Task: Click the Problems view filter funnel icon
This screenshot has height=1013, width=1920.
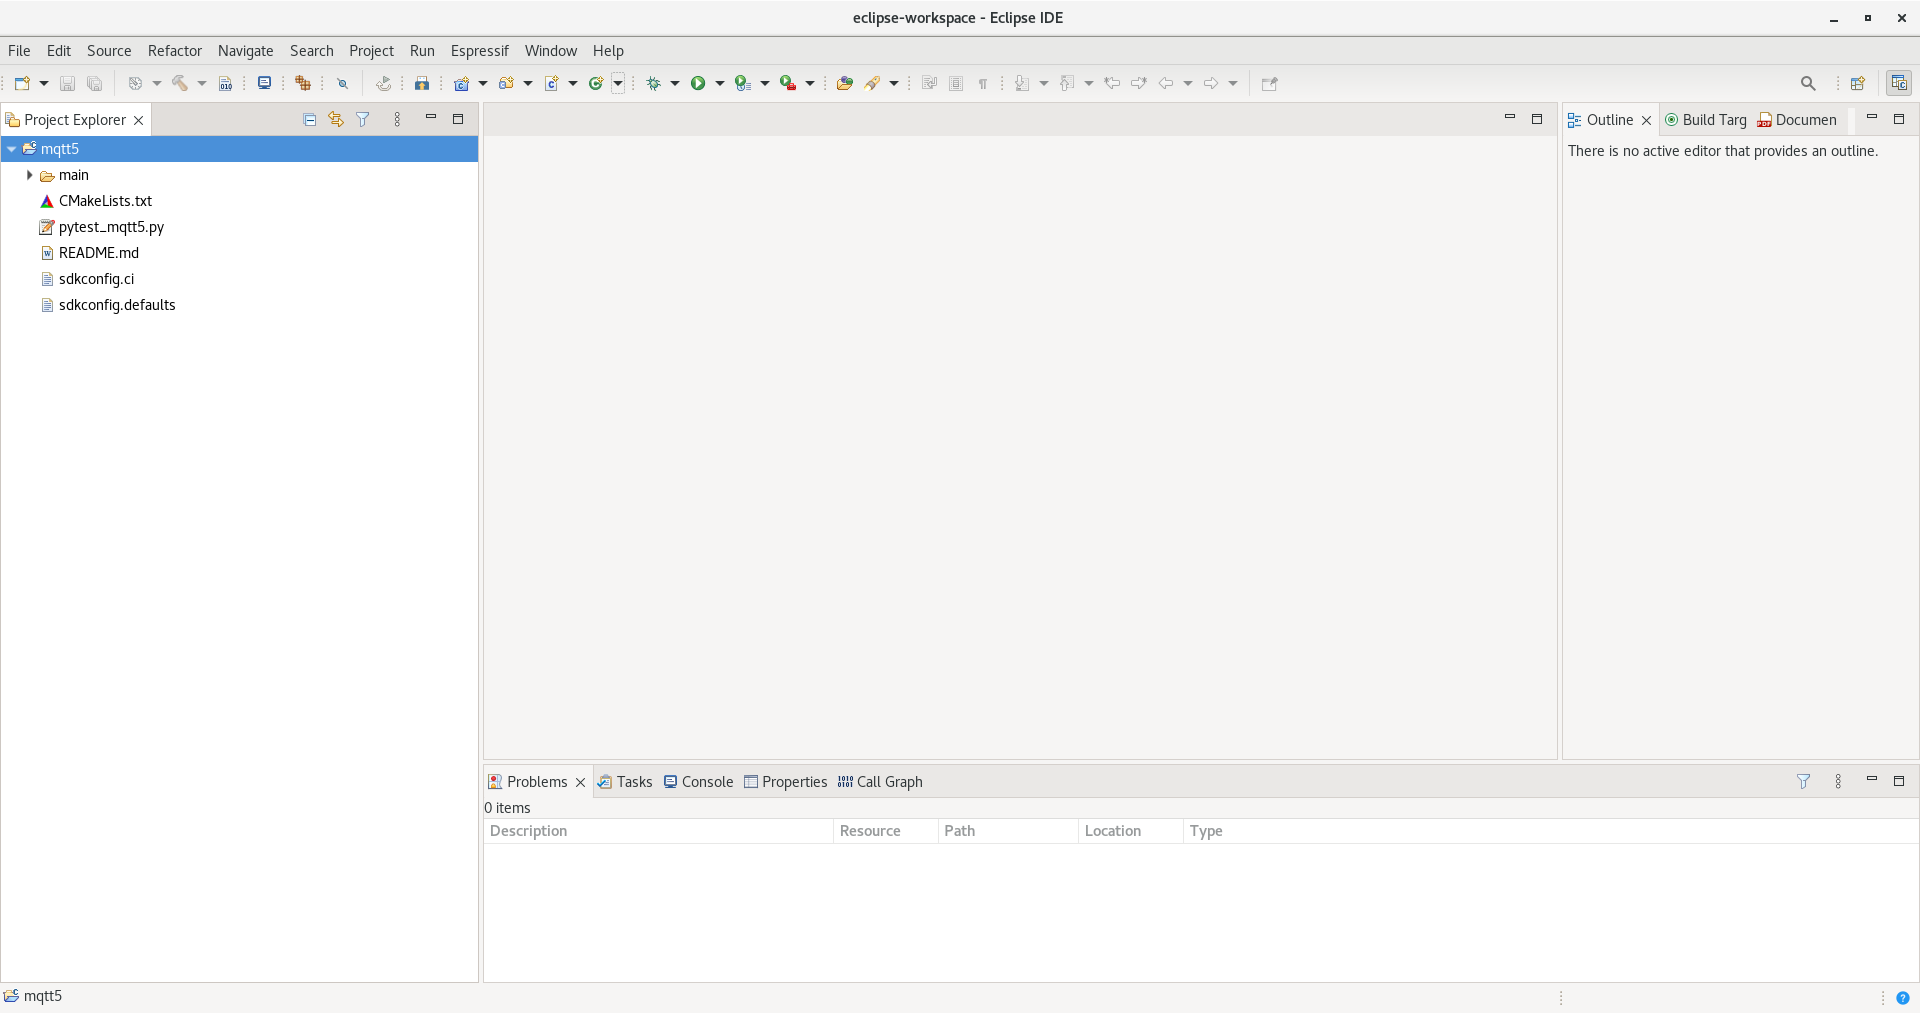Action: tap(1803, 782)
